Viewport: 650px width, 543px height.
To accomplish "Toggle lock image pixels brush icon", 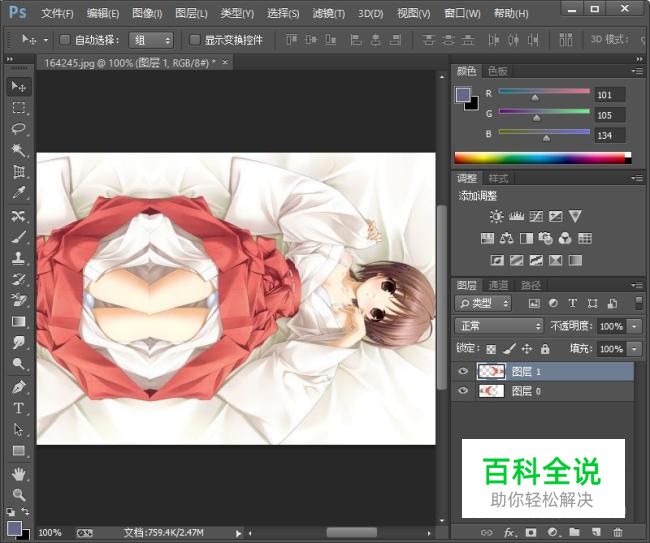I will point(509,349).
